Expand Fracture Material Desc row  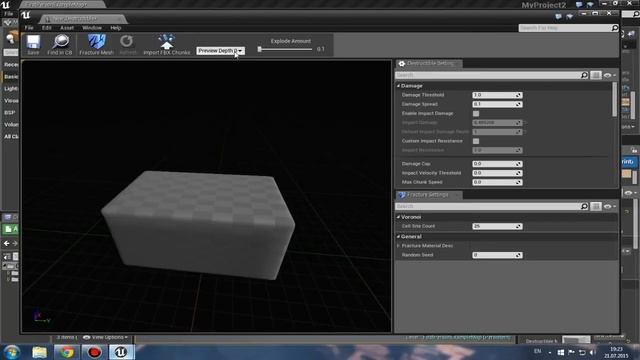[x=398, y=246]
